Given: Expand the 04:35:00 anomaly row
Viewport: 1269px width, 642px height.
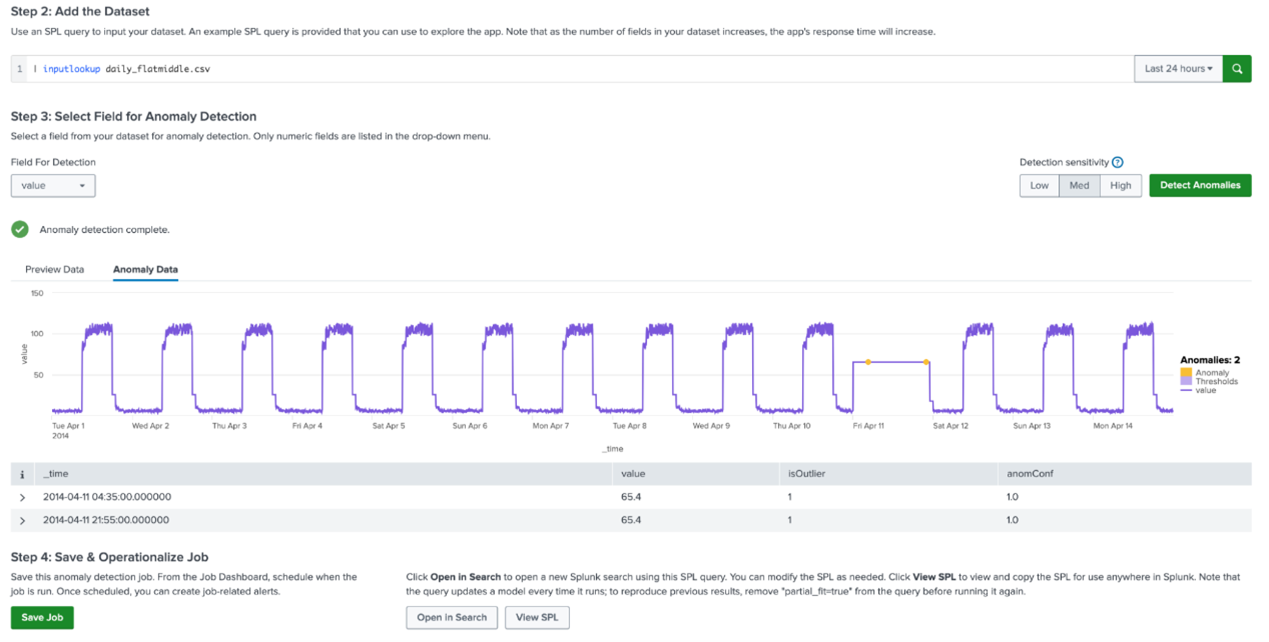Looking at the screenshot, I should coord(22,497).
